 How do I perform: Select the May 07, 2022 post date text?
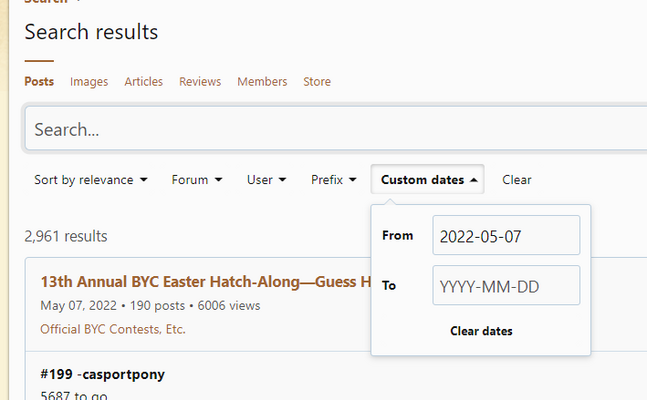[79, 305]
